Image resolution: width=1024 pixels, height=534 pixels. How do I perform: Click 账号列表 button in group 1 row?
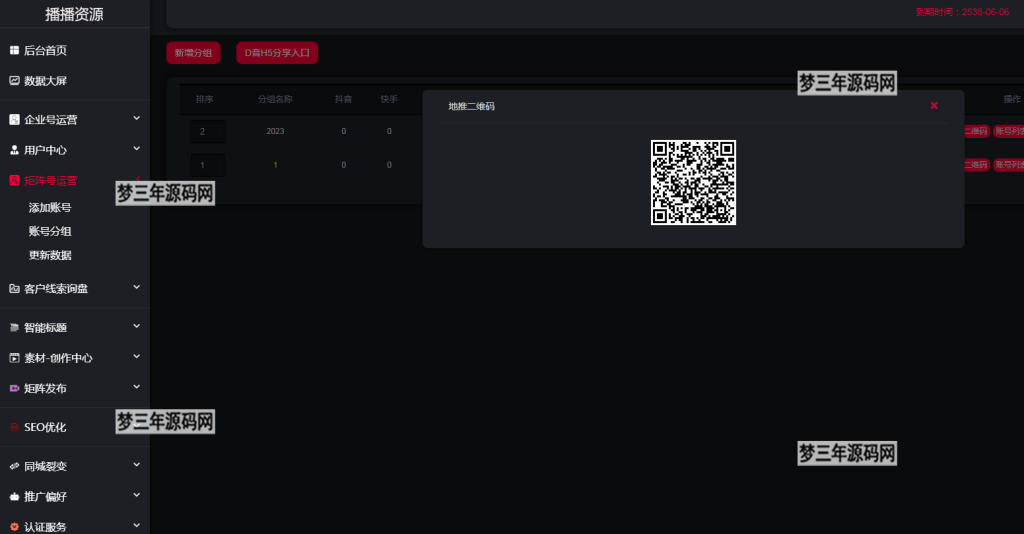[x=1009, y=165]
